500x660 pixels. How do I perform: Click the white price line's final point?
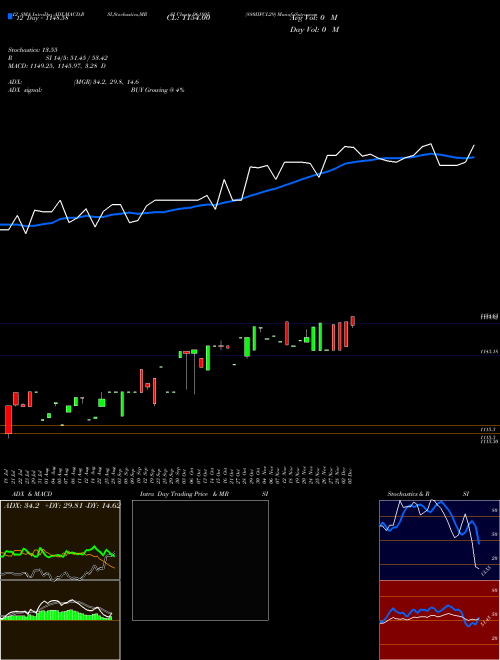tap(474, 145)
